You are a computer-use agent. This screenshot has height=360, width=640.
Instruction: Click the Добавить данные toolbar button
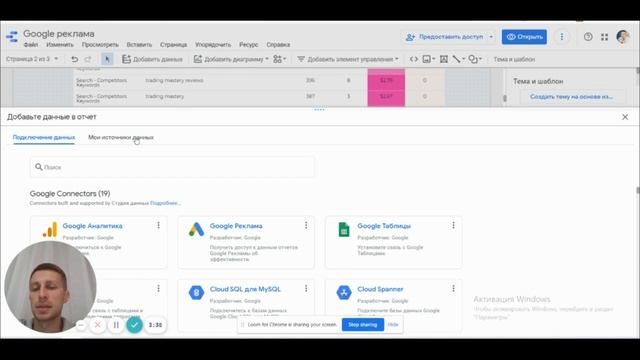[x=152, y=59]
